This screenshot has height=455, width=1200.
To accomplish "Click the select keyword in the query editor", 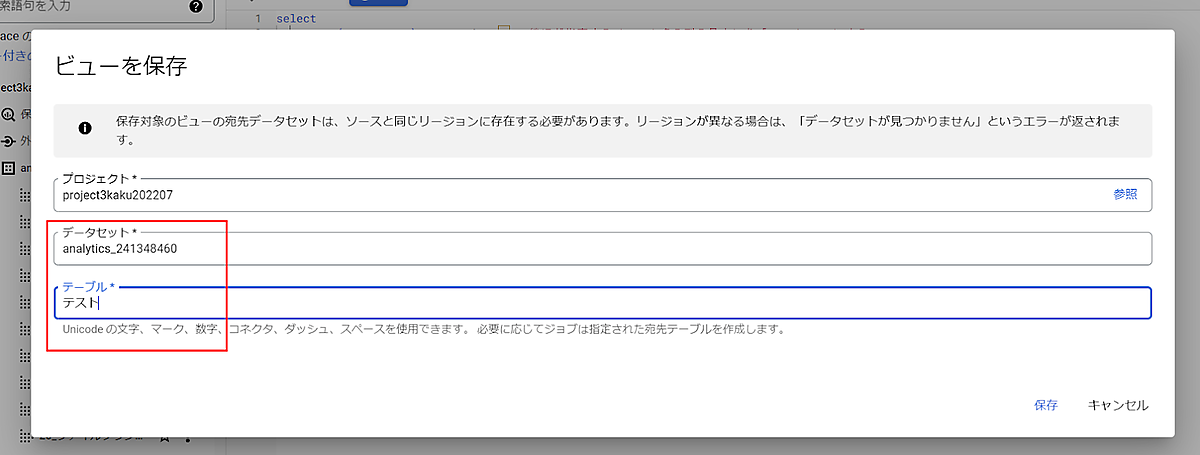I will (x=296, y=19).
